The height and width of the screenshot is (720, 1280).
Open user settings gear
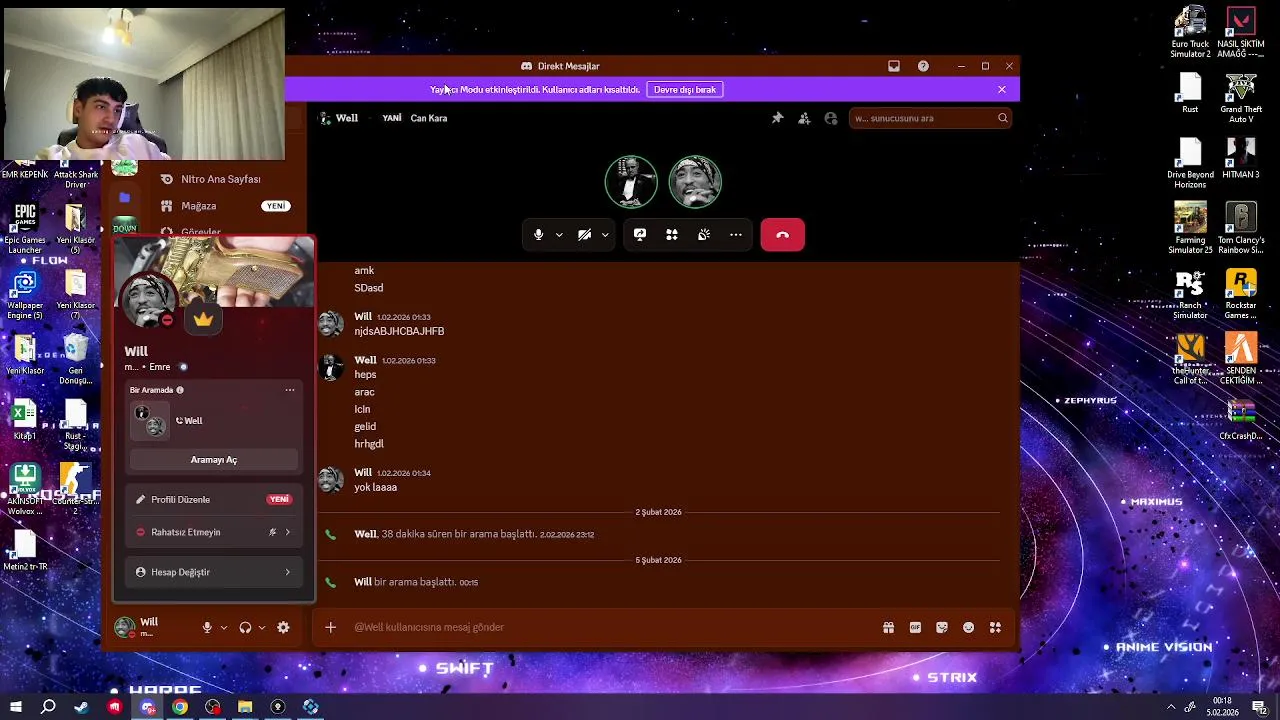pos(283,627)
